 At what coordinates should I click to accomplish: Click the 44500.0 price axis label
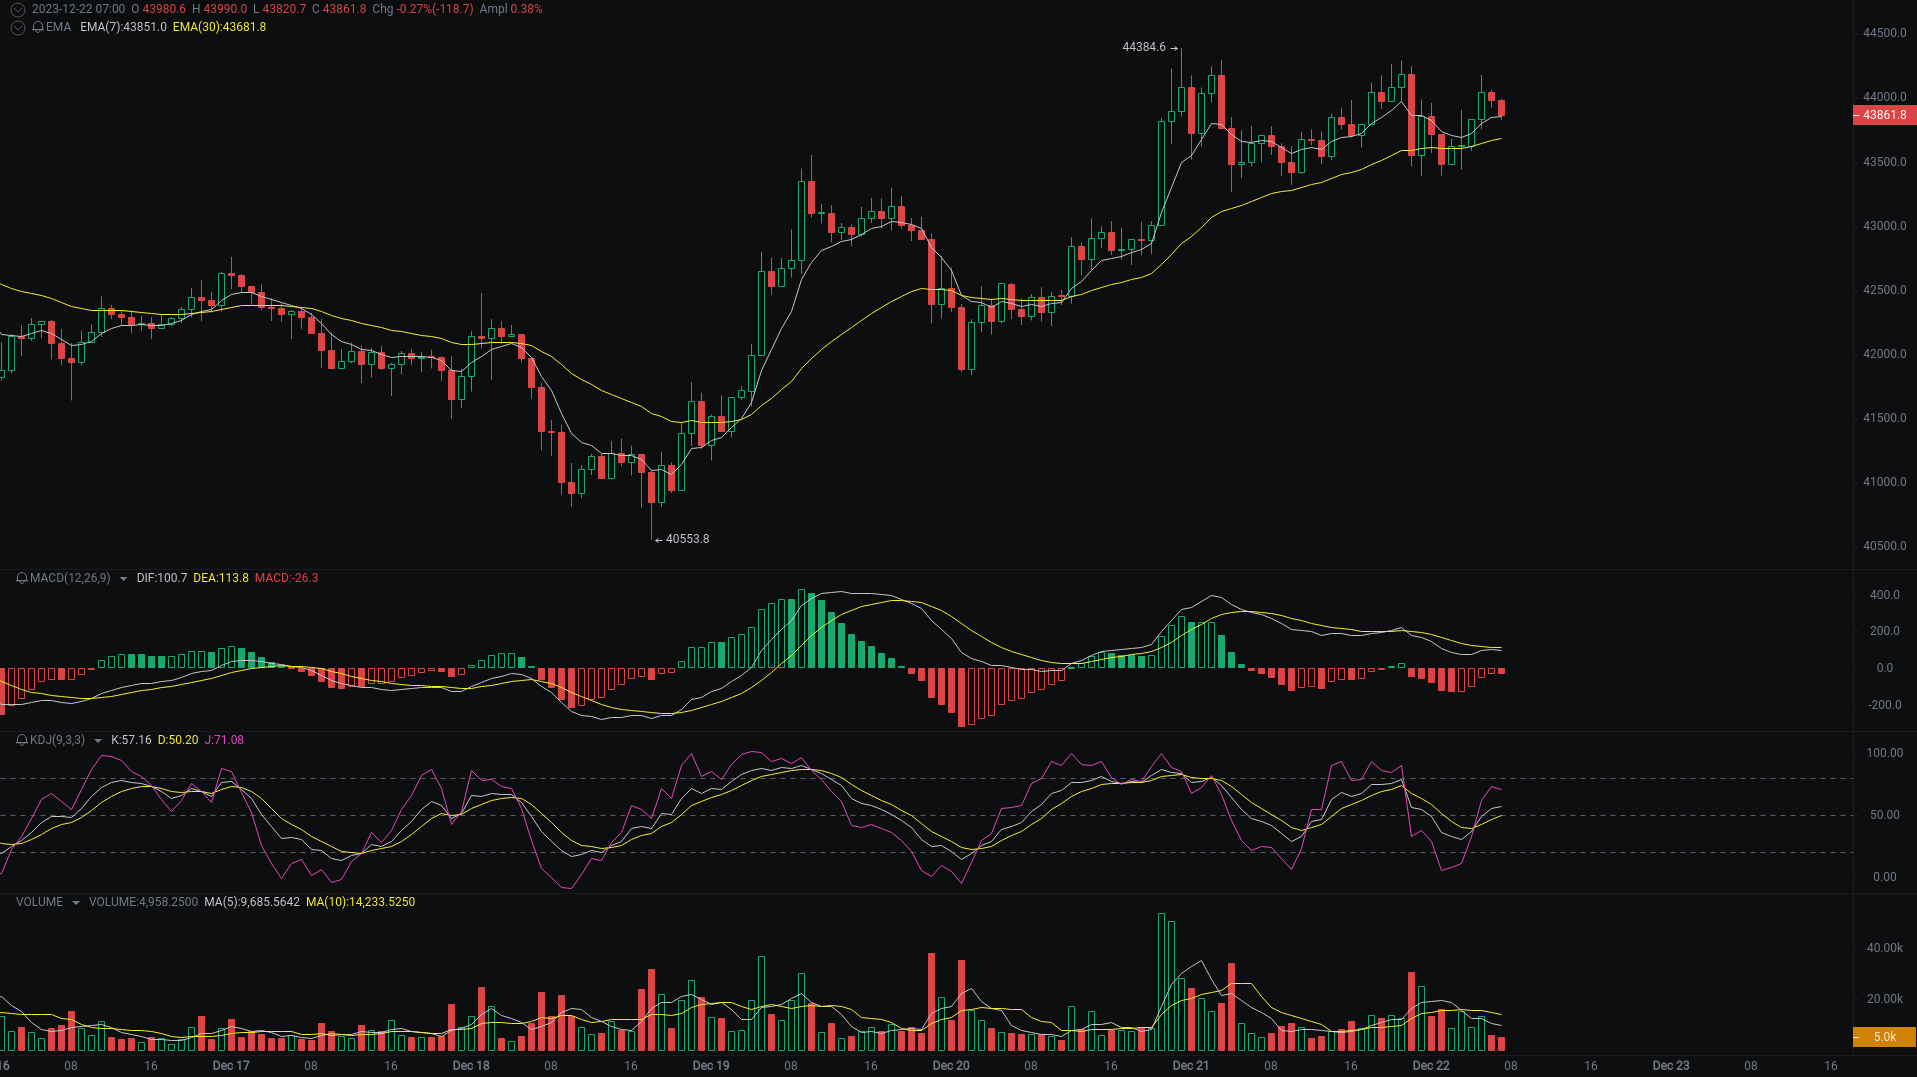[1884, 33]
